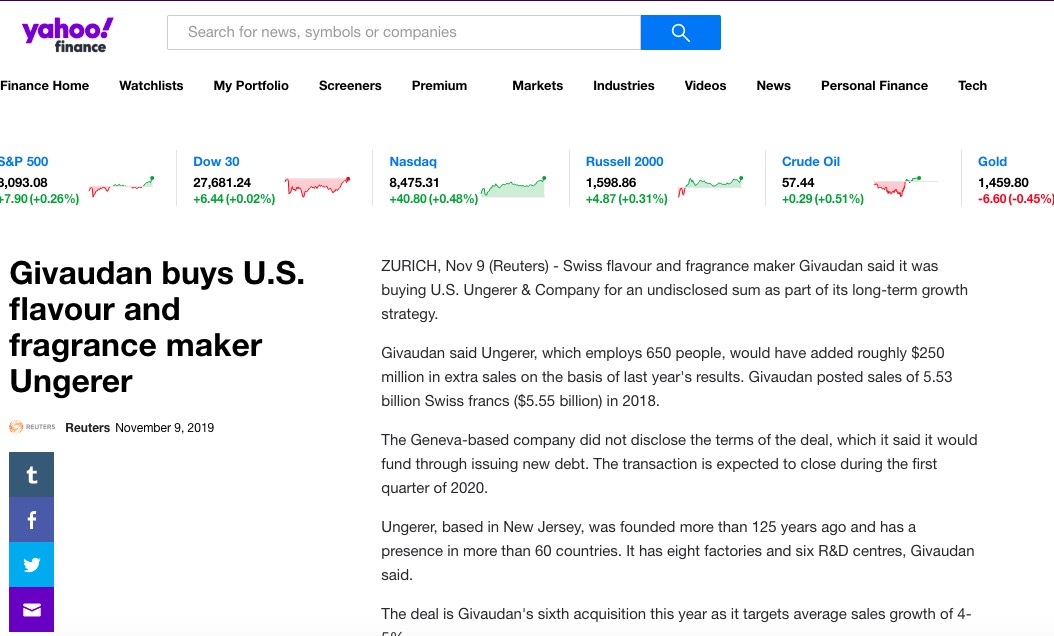The height and width of the screenshot is (636, 1054).
Task: Open the Russell 2000 quote link
Action: click(x=624, y=161)
